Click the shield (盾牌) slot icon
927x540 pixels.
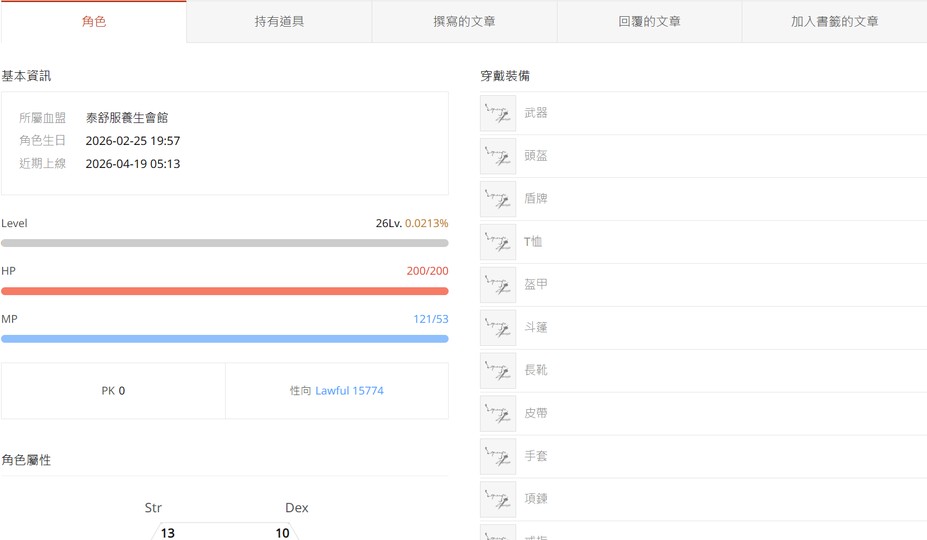498,199
